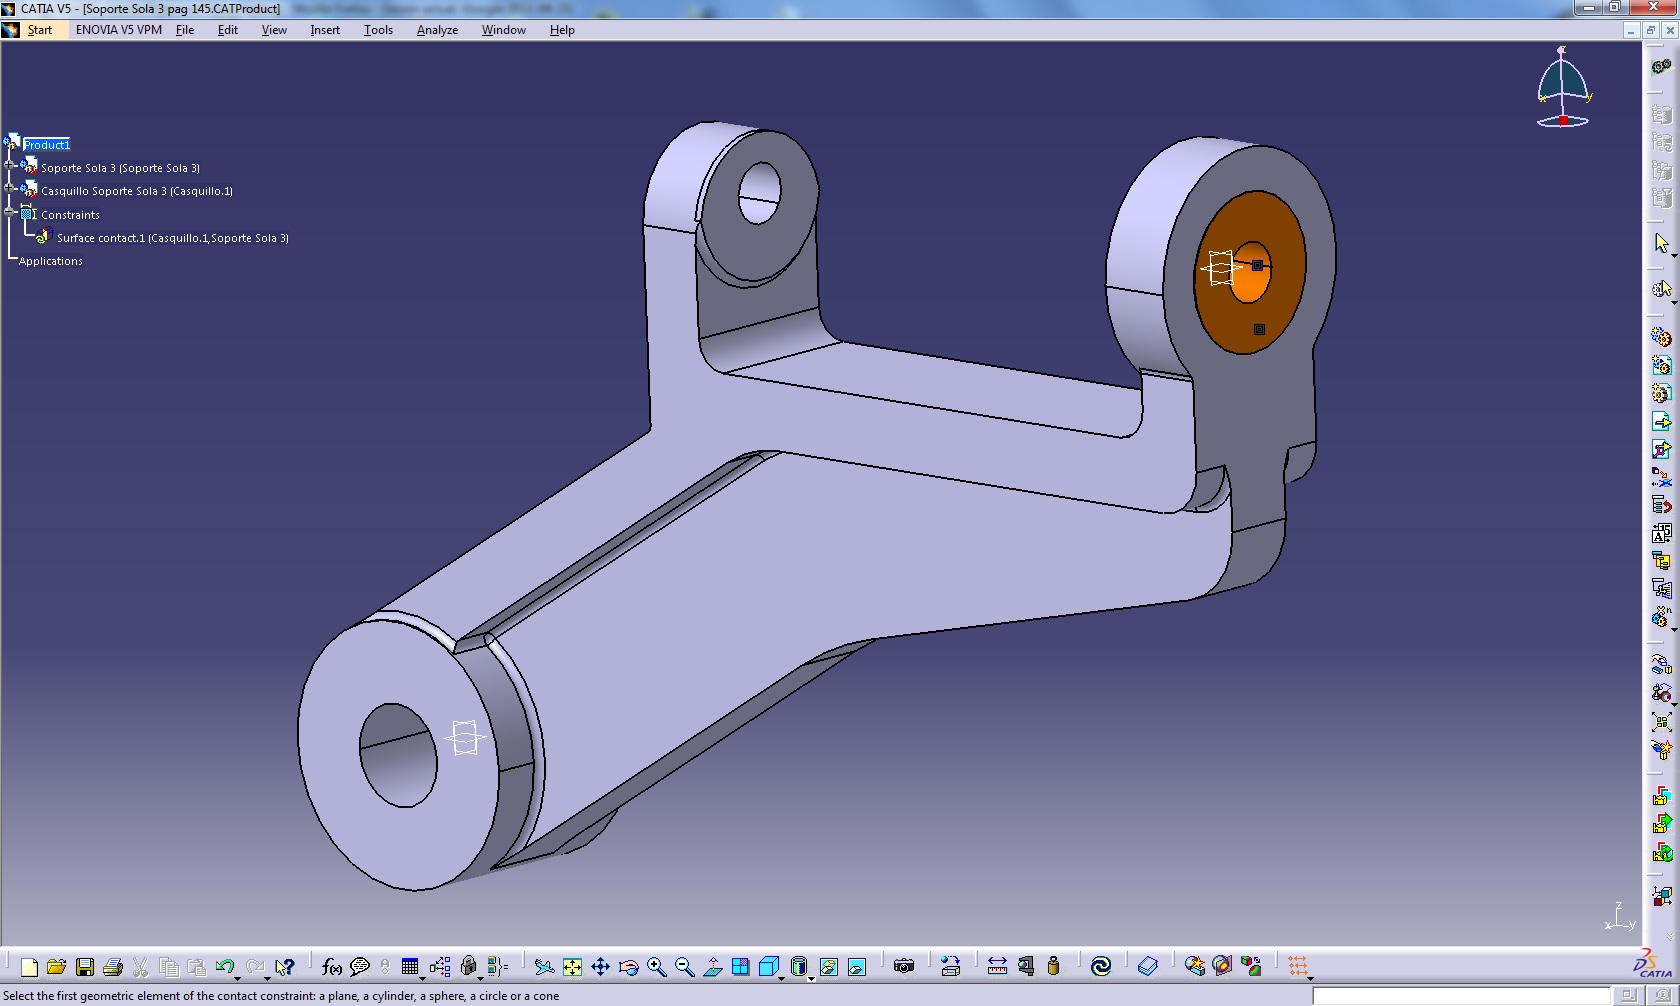This screenshot has height=1006, width=1680.
Task: Open the Window menu
Action: click(x=504, y=30)
